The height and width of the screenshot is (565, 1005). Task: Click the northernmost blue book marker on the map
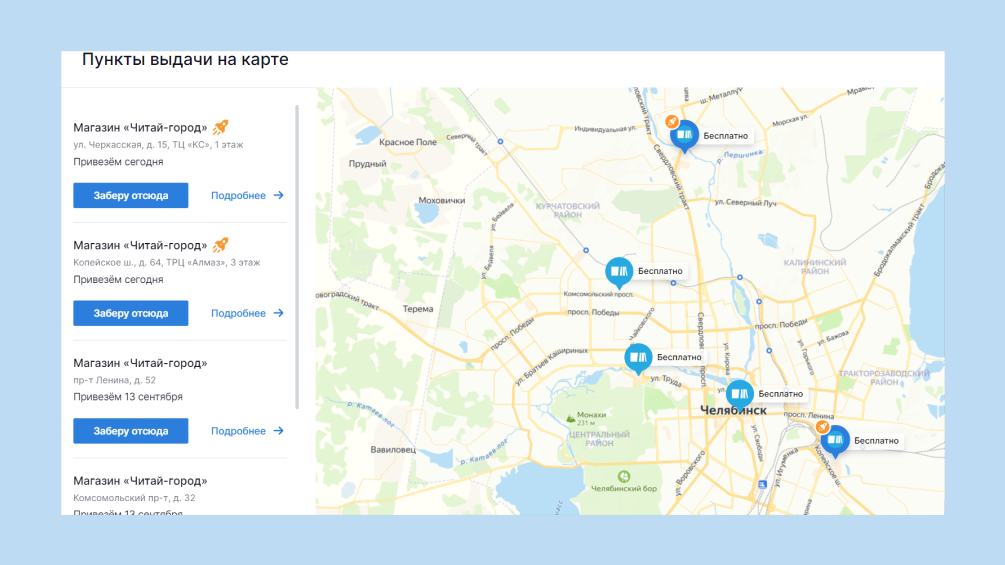tap(684, 134)
